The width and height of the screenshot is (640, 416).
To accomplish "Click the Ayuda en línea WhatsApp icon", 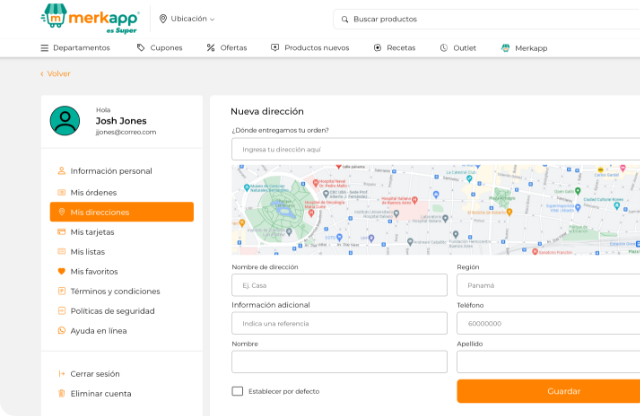I will [x=62, y=331].
